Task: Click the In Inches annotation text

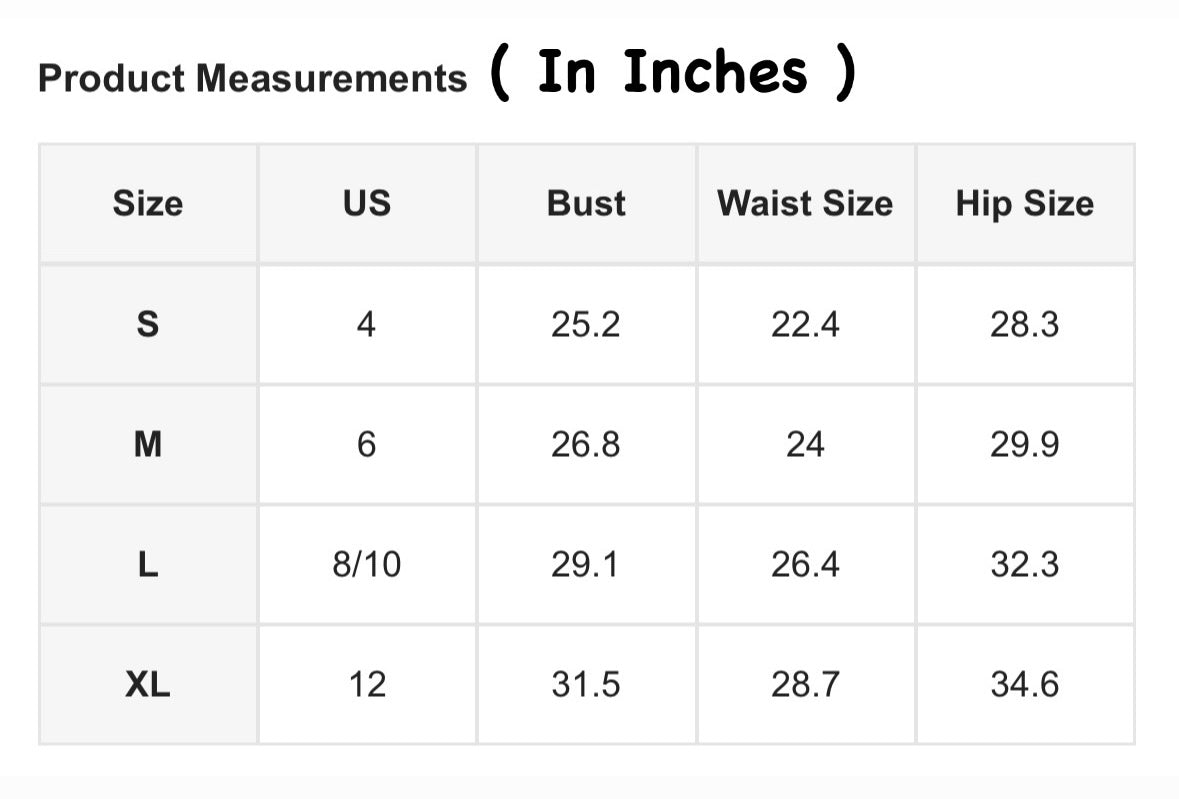Action: pyautogui.click(x=672, y=73)
